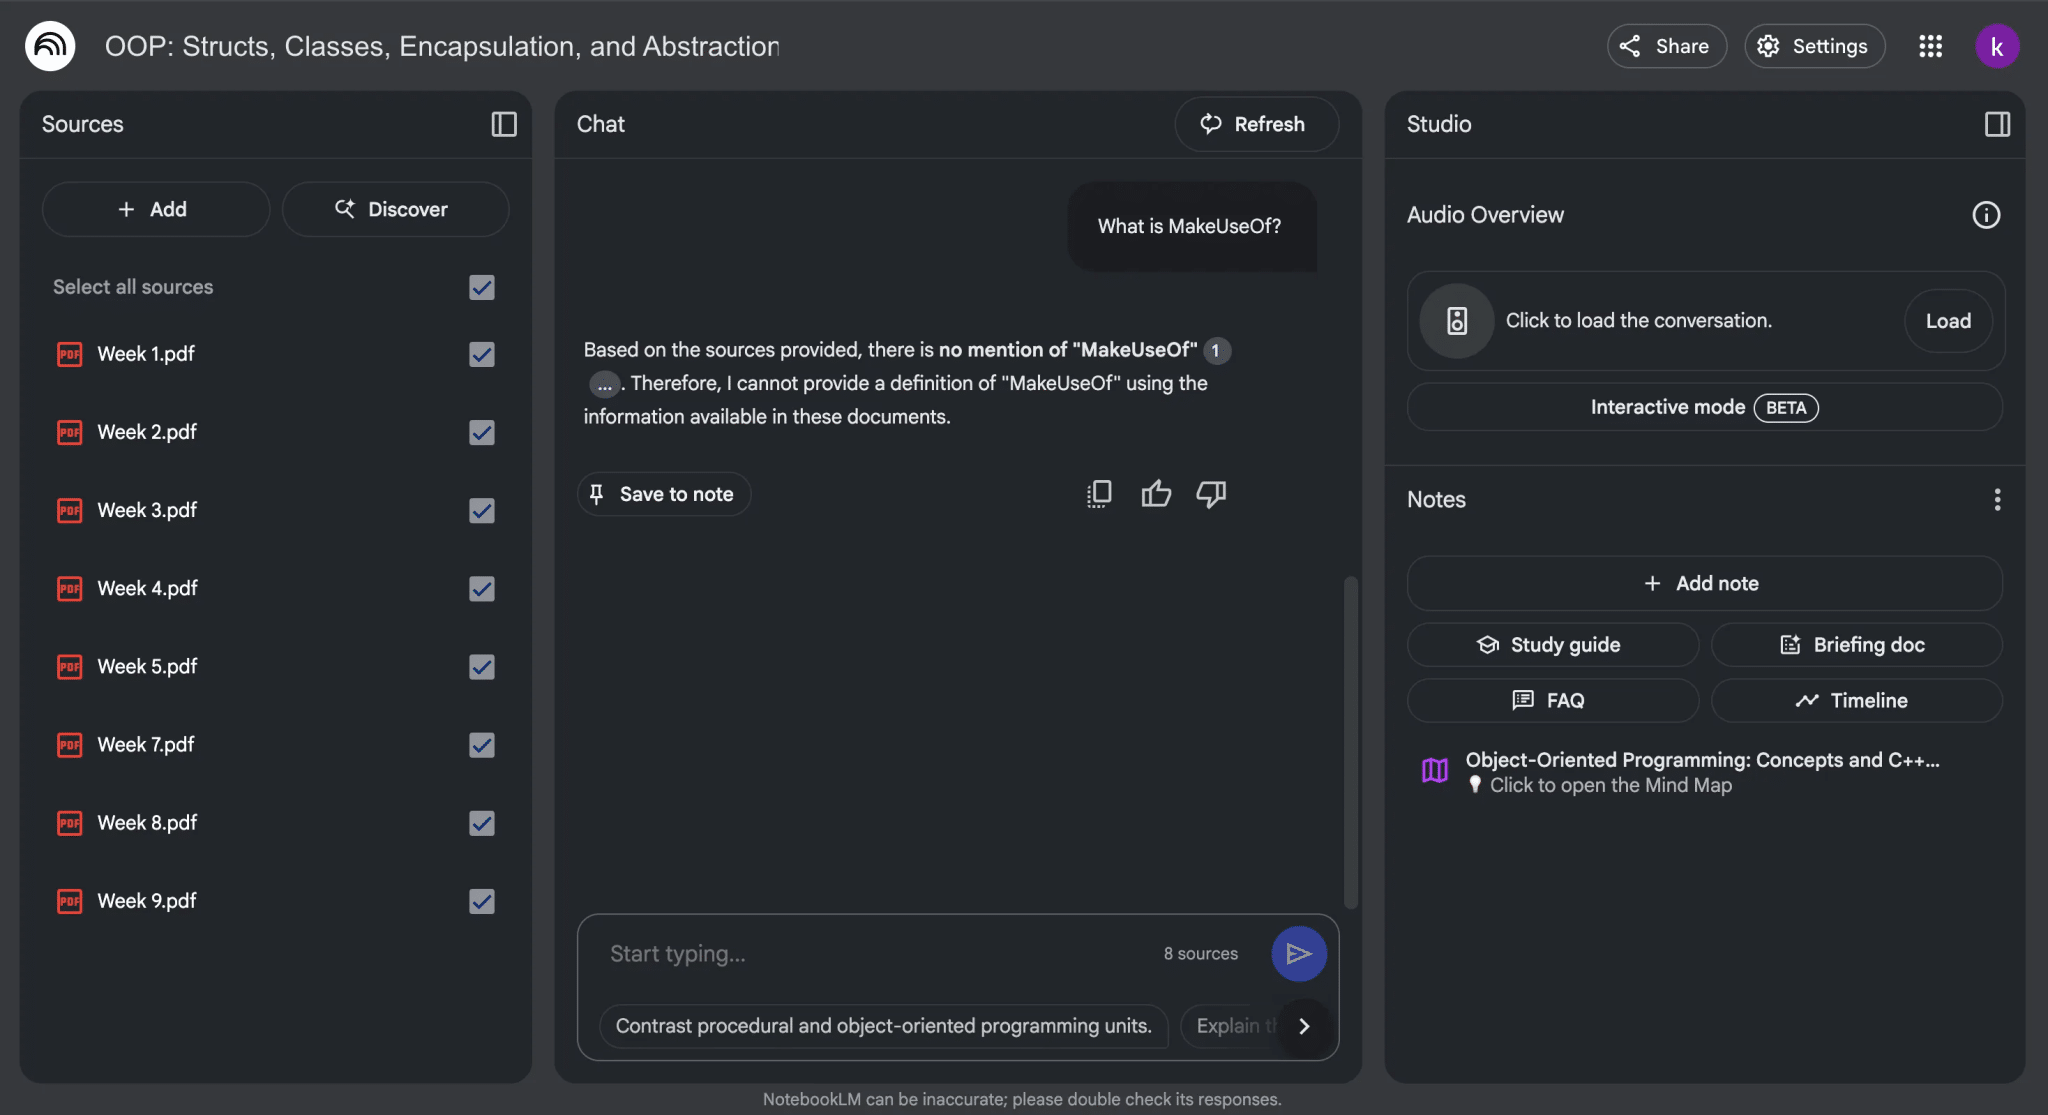This screenshot has width=2048, height=1115.
Task: Open Week 5.pdf source
Action: [147, 666]
